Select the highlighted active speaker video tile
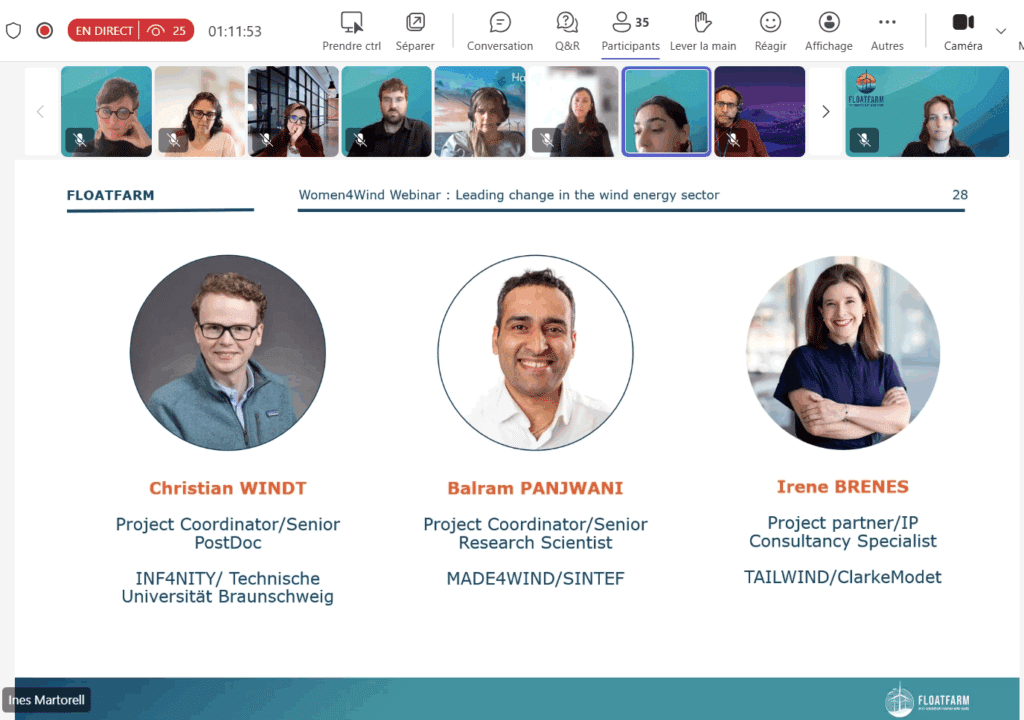 (x=666, y=111)
